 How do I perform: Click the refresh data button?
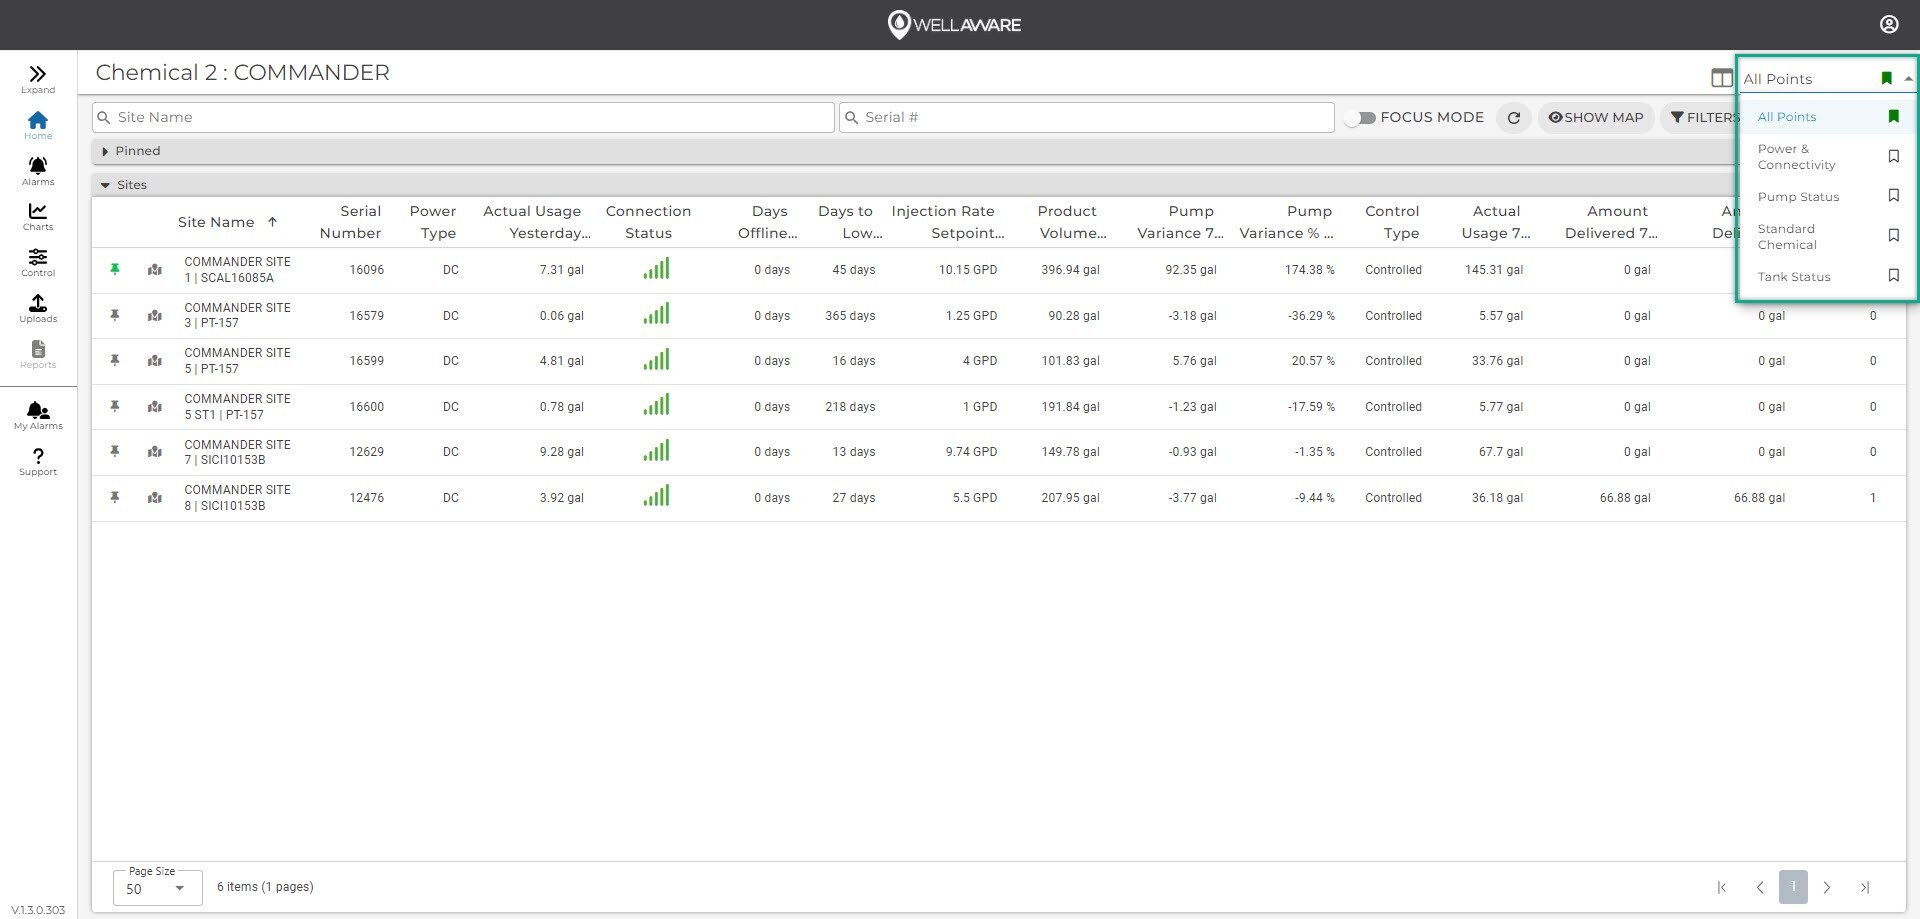[1514, 117]
